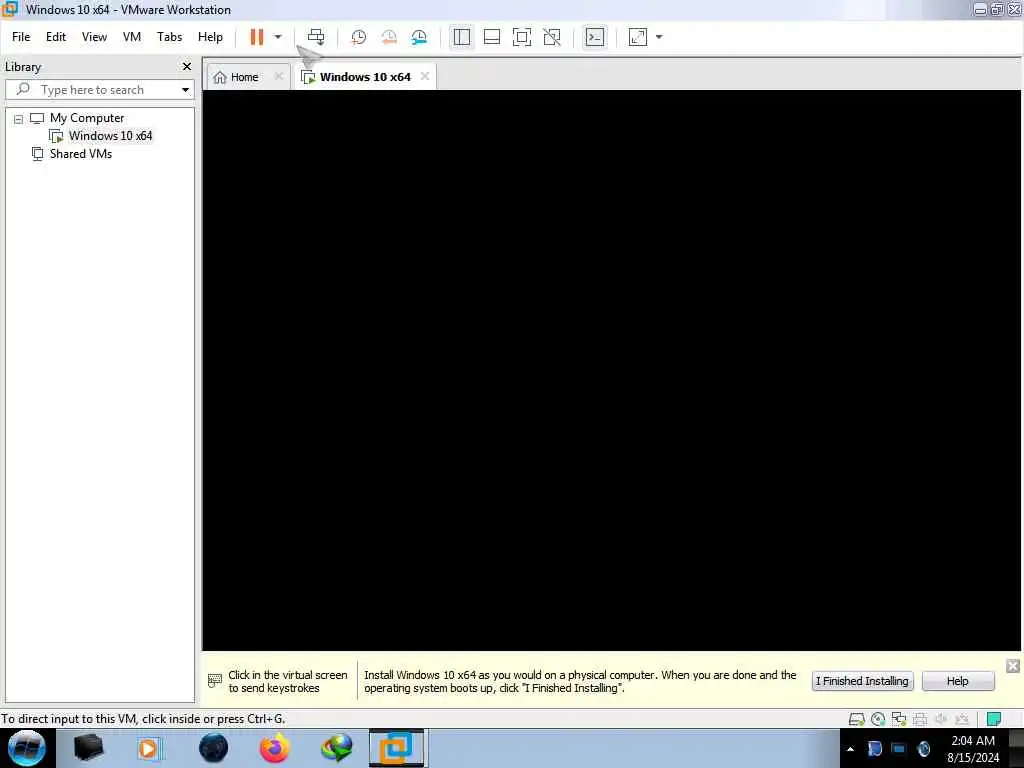Open the View menu
Viewport: 1024px width, 768px height.
(x=94, y=37)
